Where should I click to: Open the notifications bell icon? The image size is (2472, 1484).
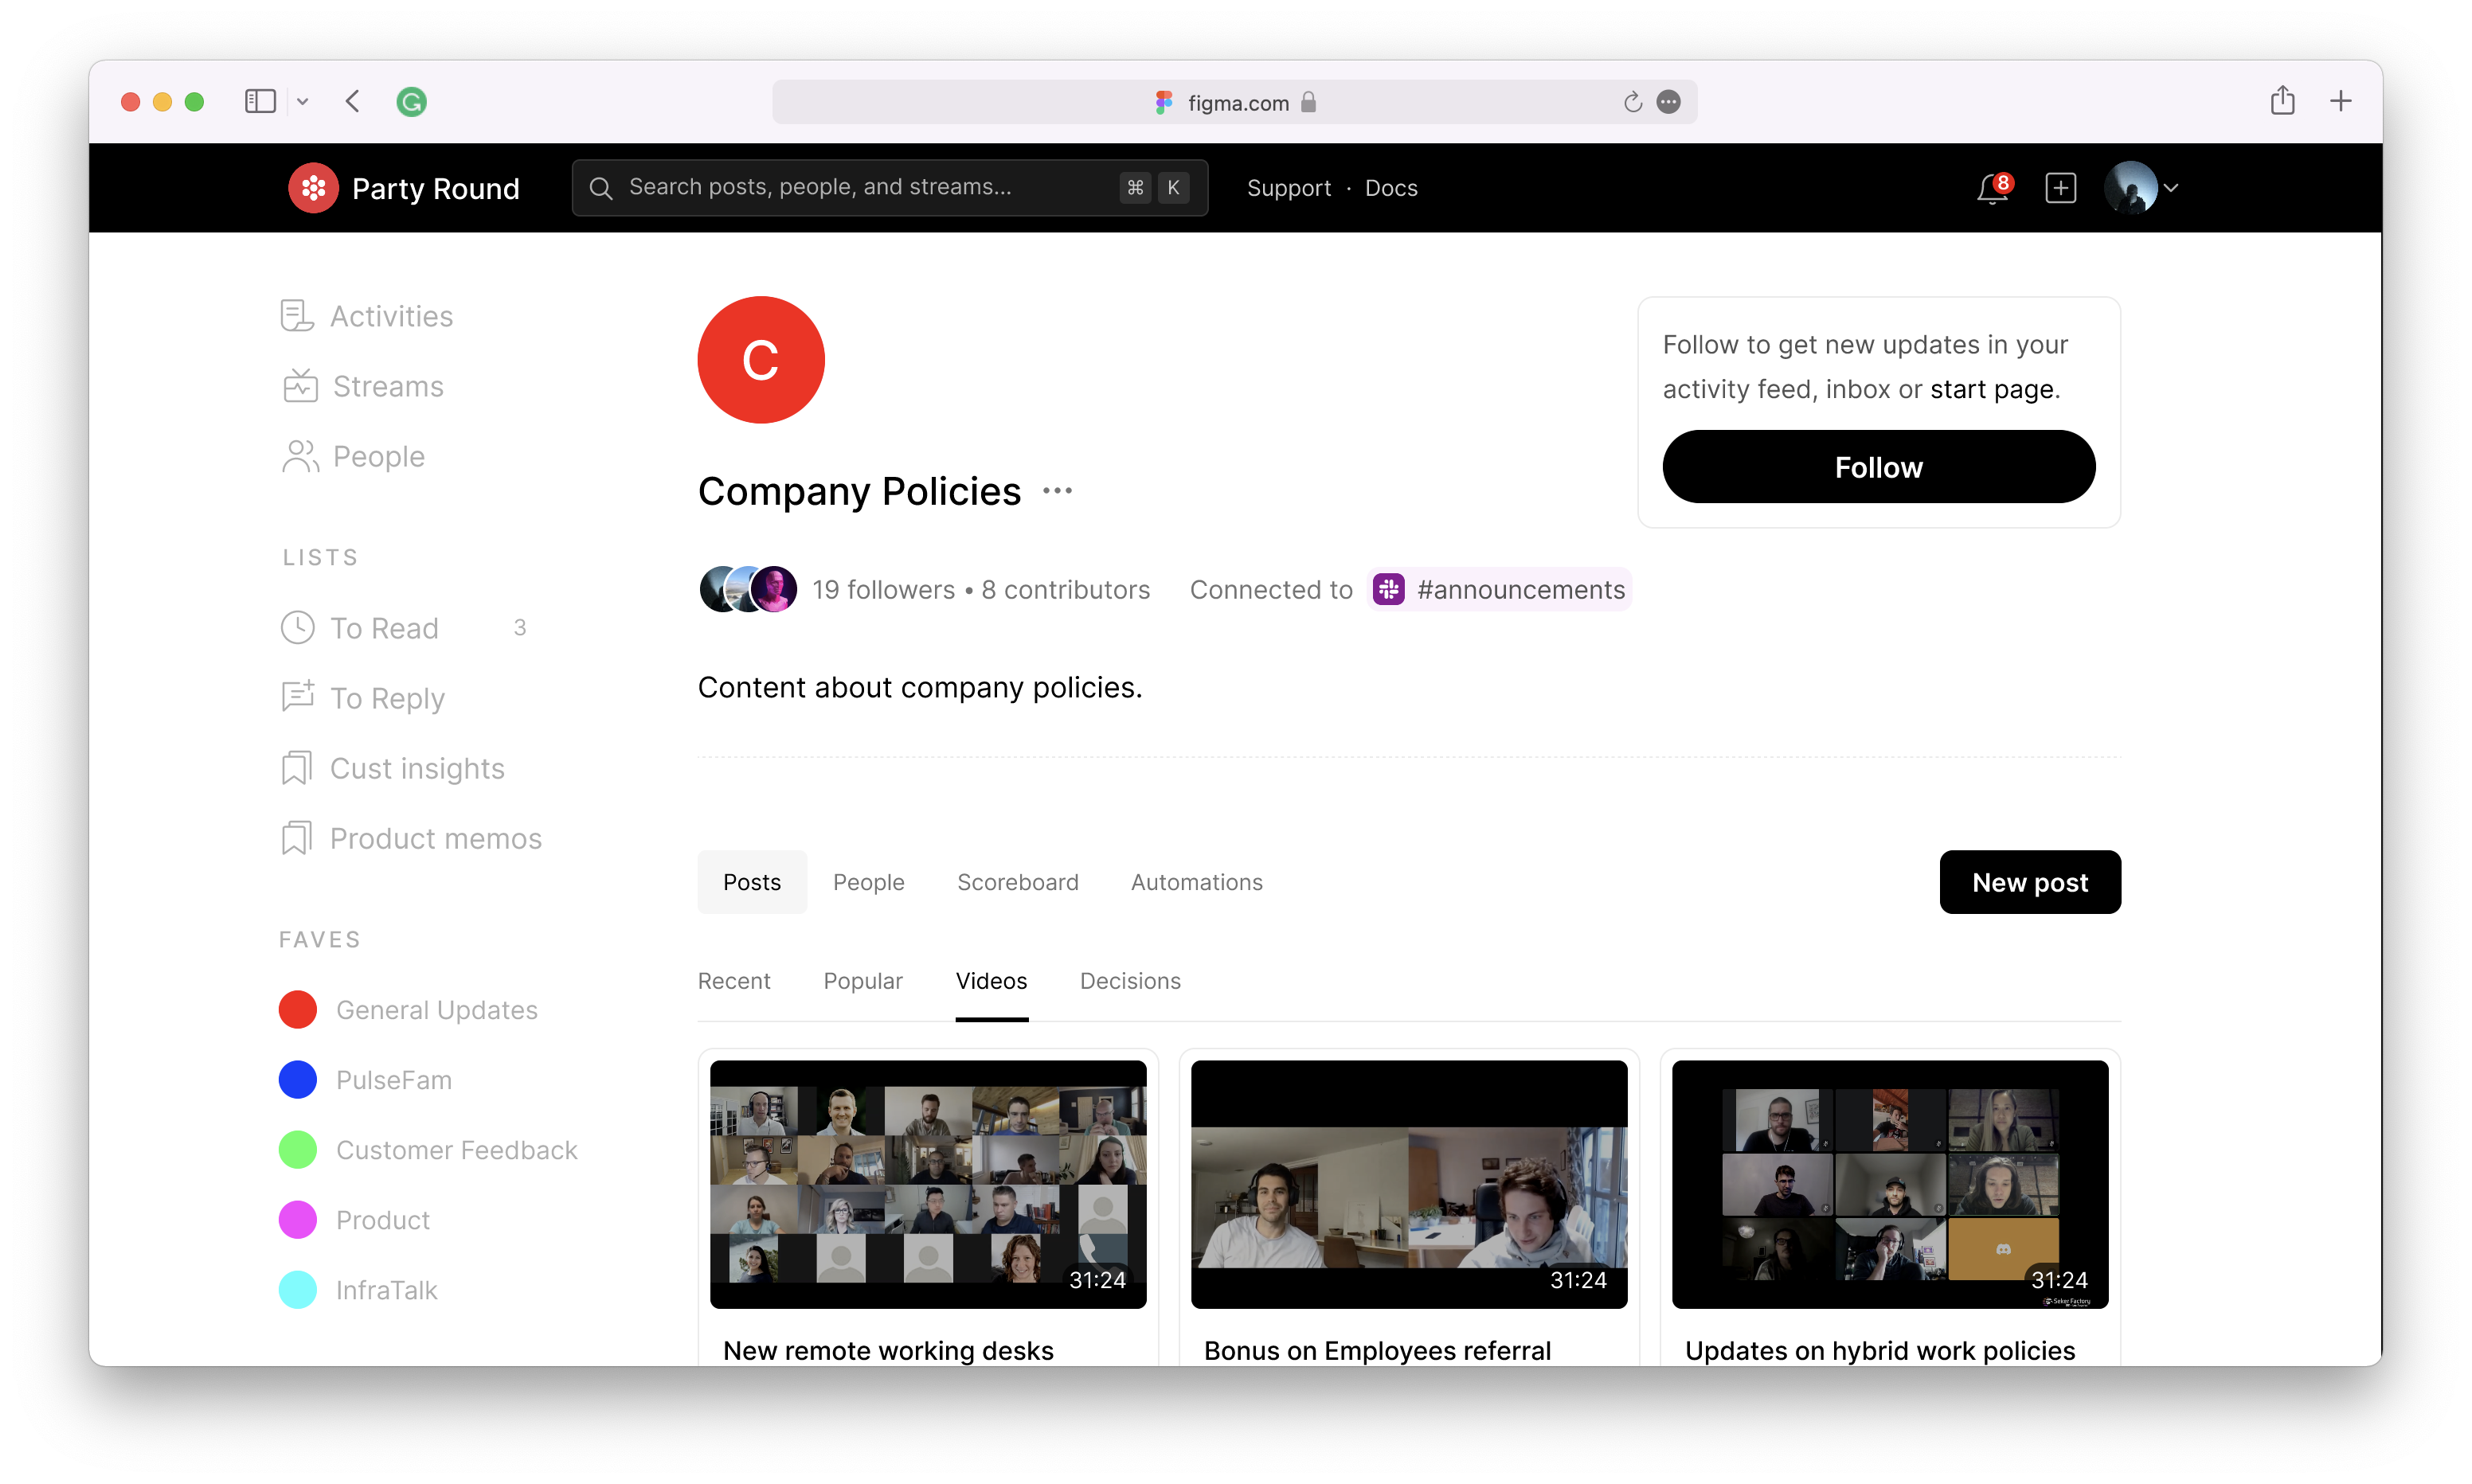click(1991, 188)
